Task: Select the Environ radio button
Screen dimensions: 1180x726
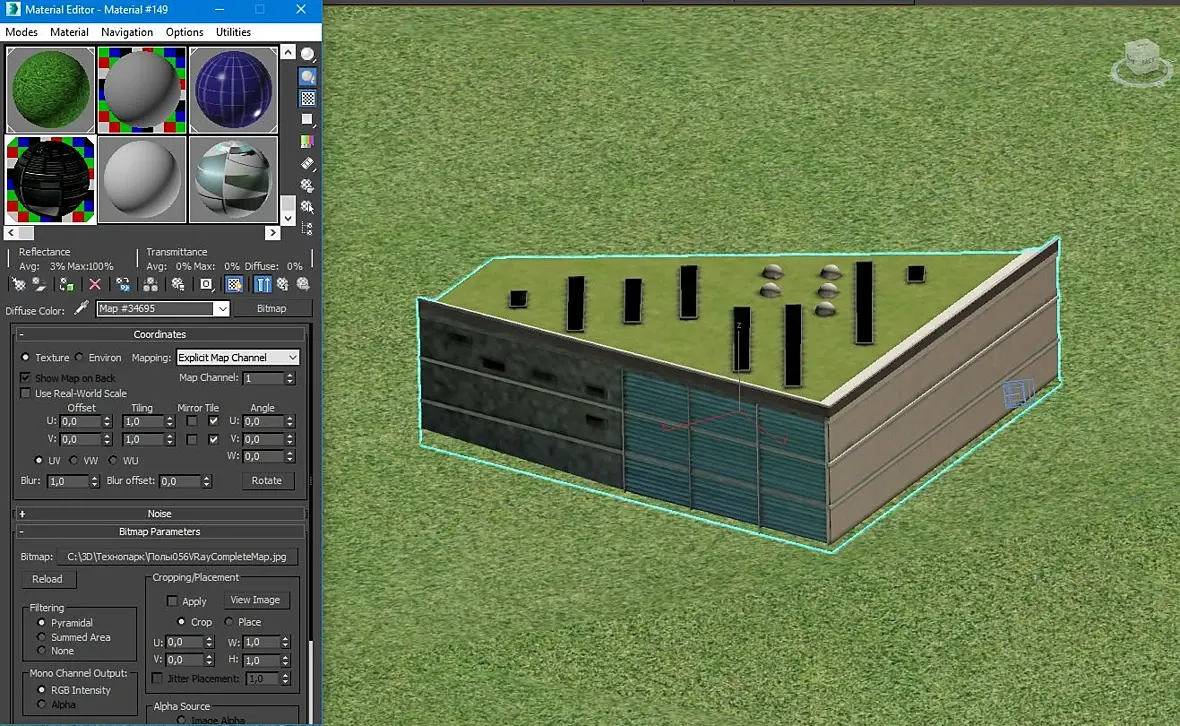Action: (79, 357)
